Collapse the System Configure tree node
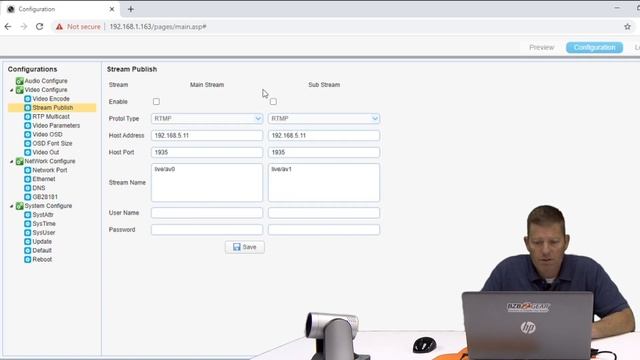640x360 pixels. [x=11, y=207]
